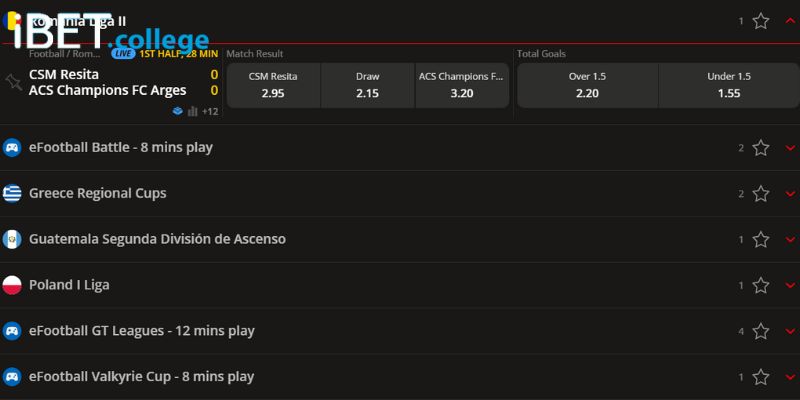The height and width of the screenshot is (400, 800).
Task: Toggle favorite star for eFootball Battle
Action: coord(760,147)
